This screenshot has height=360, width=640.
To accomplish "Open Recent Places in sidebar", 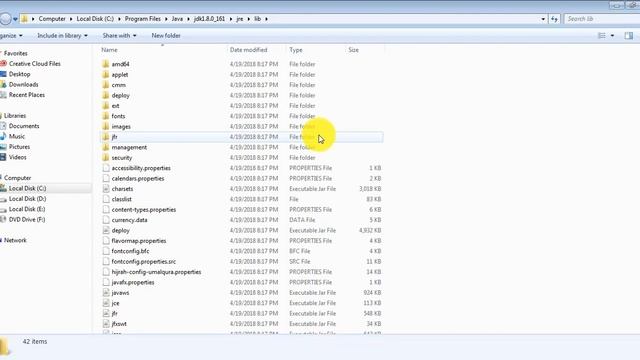I will tap(27, 95).
